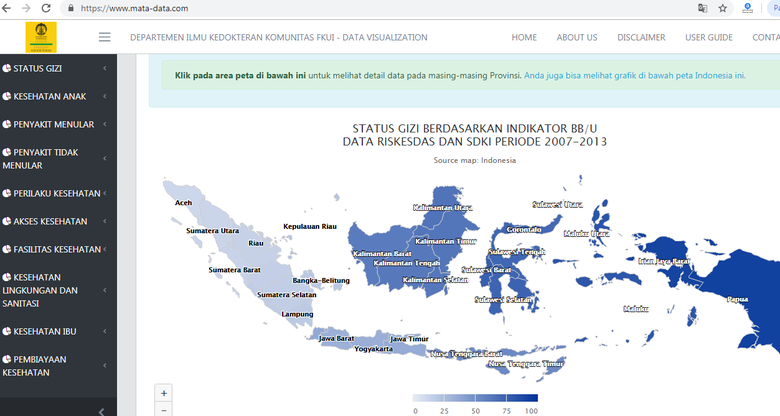Select Gorontalo province on map
Image resolution: width=780 pixels, height=416 pixels.
click(523, 229)
